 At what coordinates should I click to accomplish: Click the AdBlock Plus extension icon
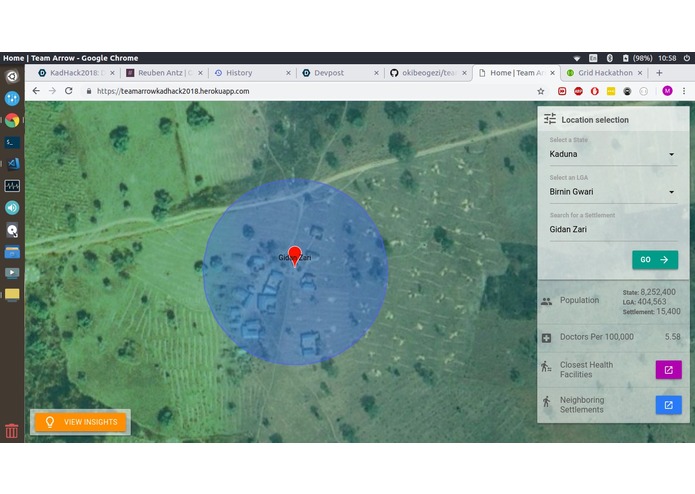[x=578, y=91]
